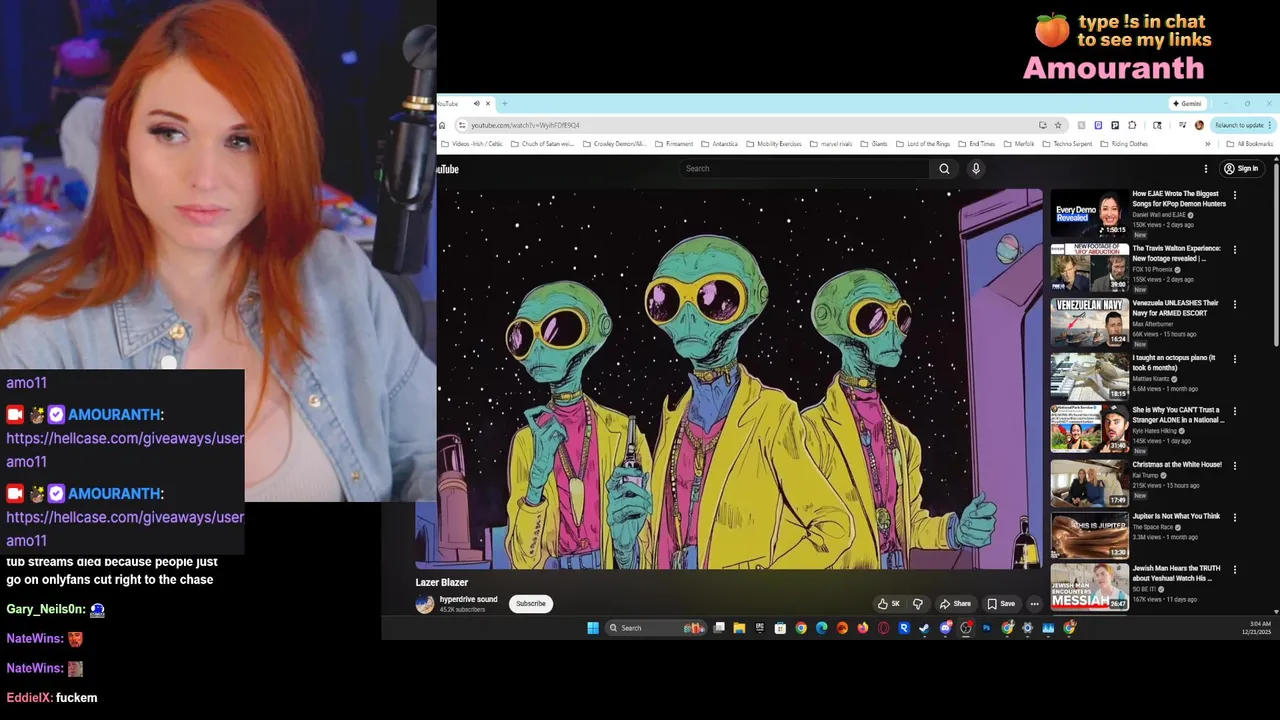Open the All Bookmarks folder

(x=1248, y=144)
